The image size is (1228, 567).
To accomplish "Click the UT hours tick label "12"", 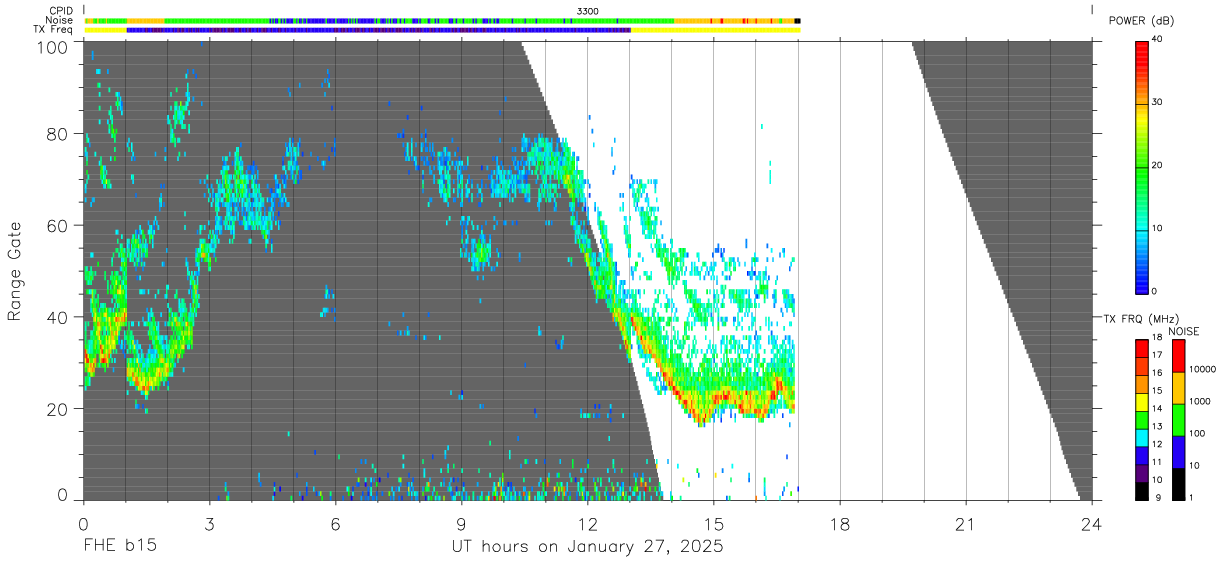I will point(587,523).
